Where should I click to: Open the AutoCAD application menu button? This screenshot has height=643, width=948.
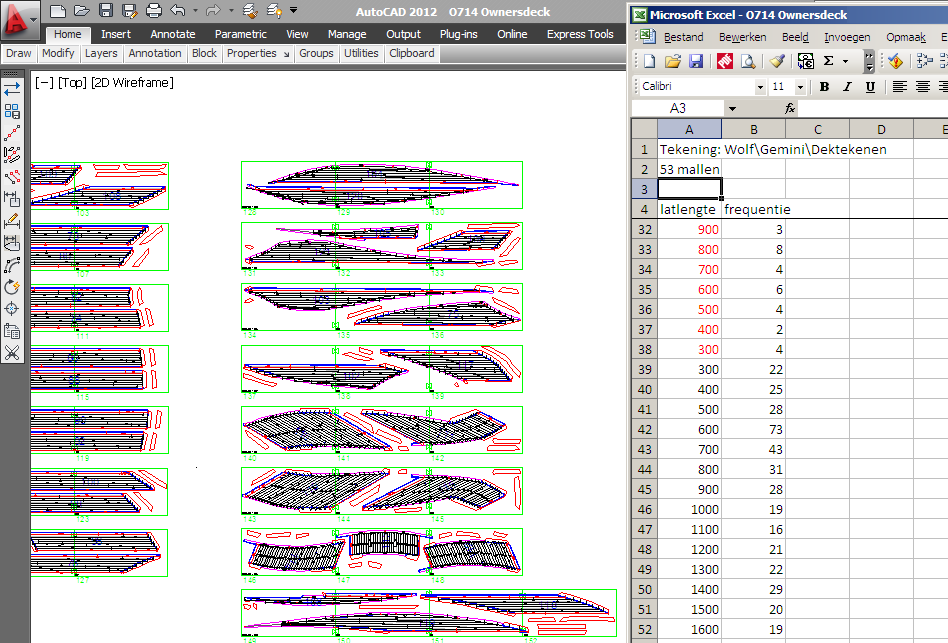(x=20, y=19)
